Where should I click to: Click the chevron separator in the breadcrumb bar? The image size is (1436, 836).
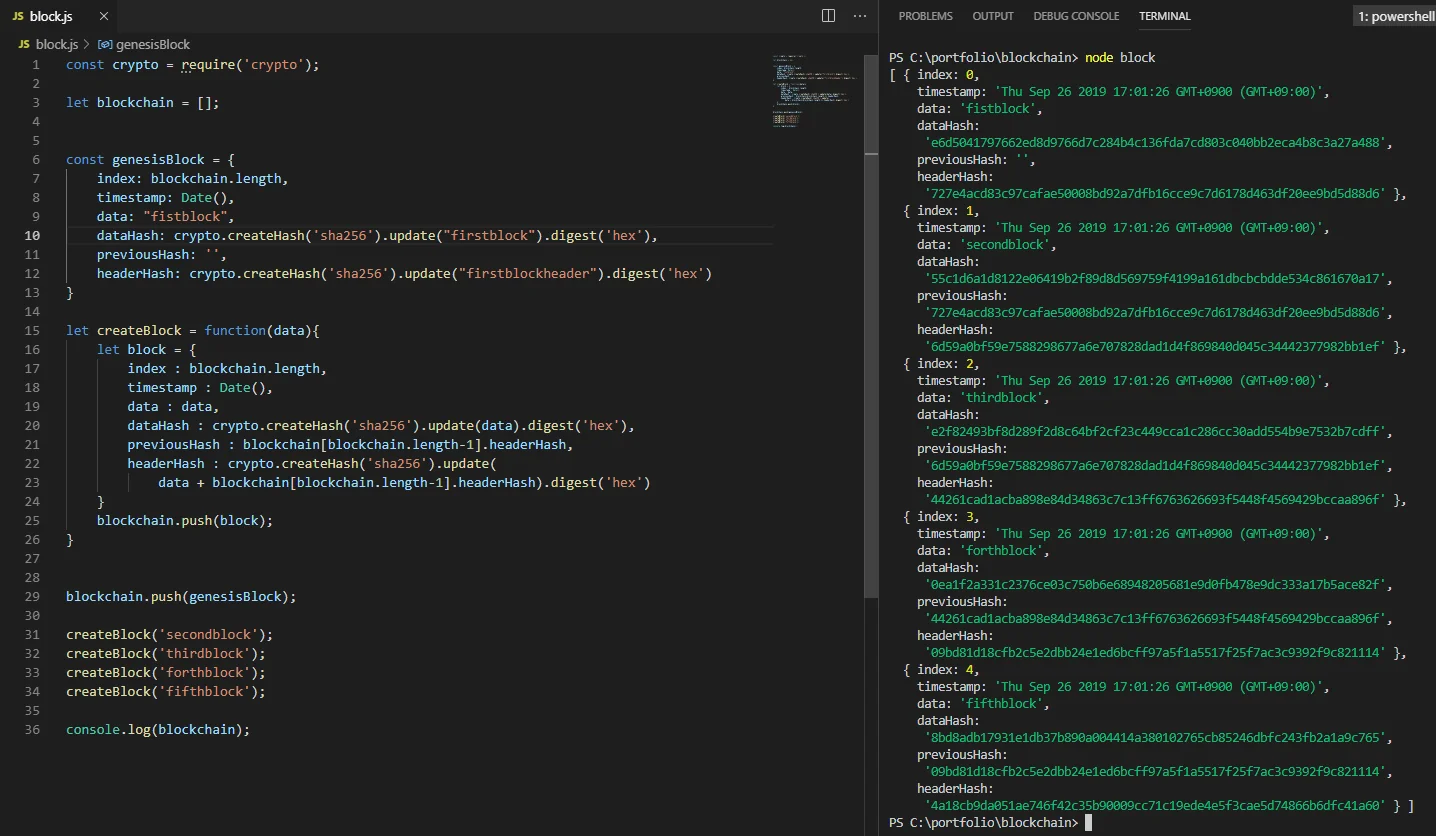tap(87, 45)
